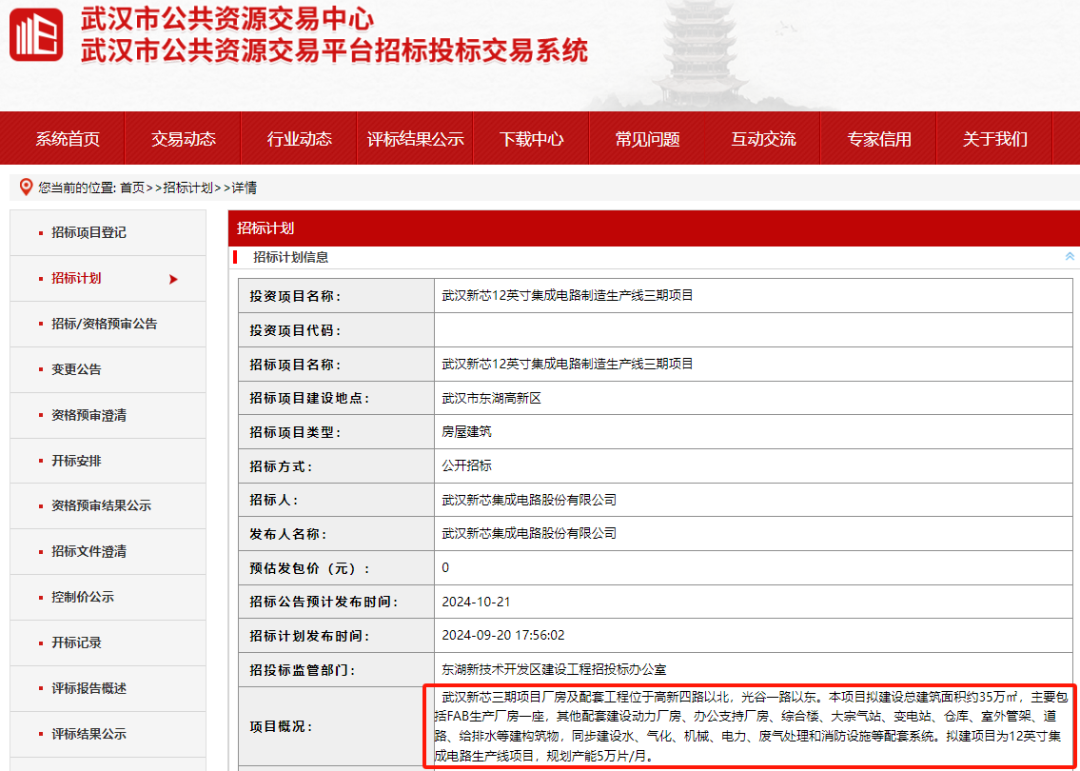Open 系统首页 in the navigation bar
Viewport: 1080px width, 771px height.
(x=67, y=139)
